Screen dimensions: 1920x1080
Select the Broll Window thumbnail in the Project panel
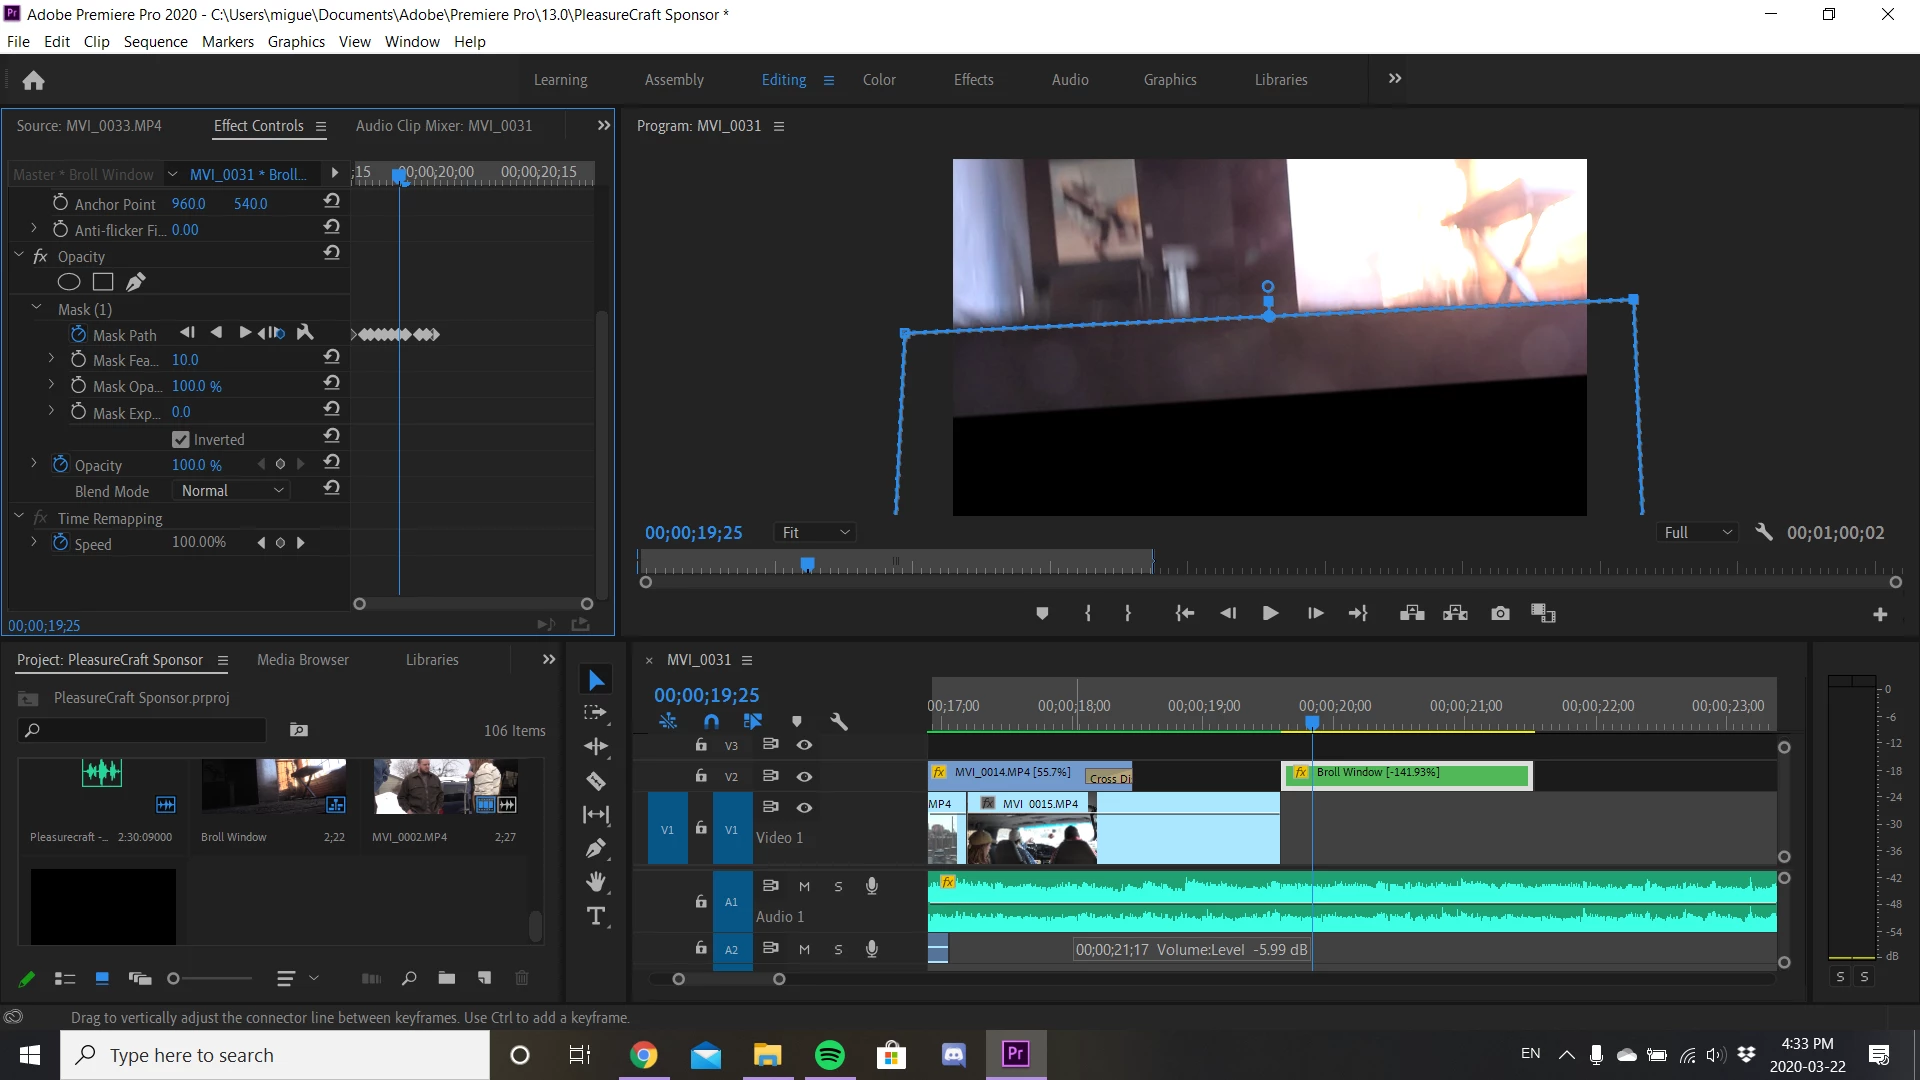(274, 786)
